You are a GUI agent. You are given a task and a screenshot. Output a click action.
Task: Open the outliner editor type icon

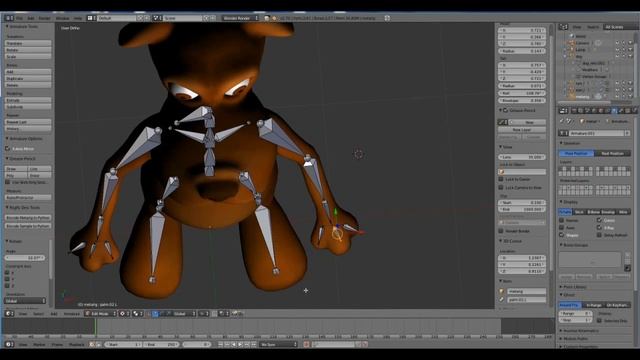tap(563, 27)
